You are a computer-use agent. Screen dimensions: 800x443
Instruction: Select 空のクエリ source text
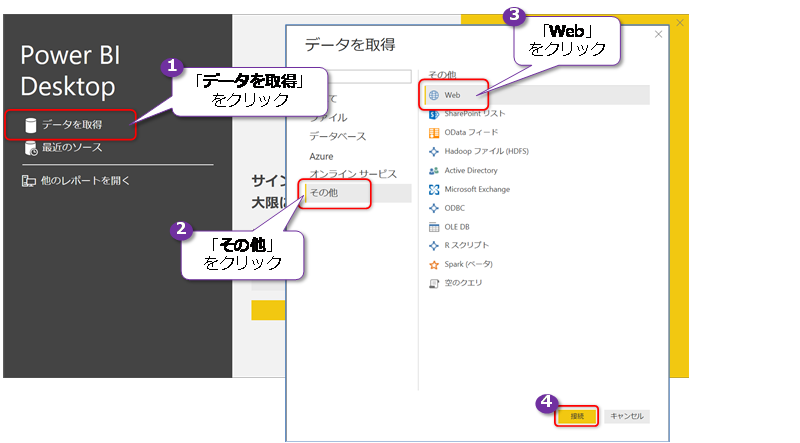point(463,283)
